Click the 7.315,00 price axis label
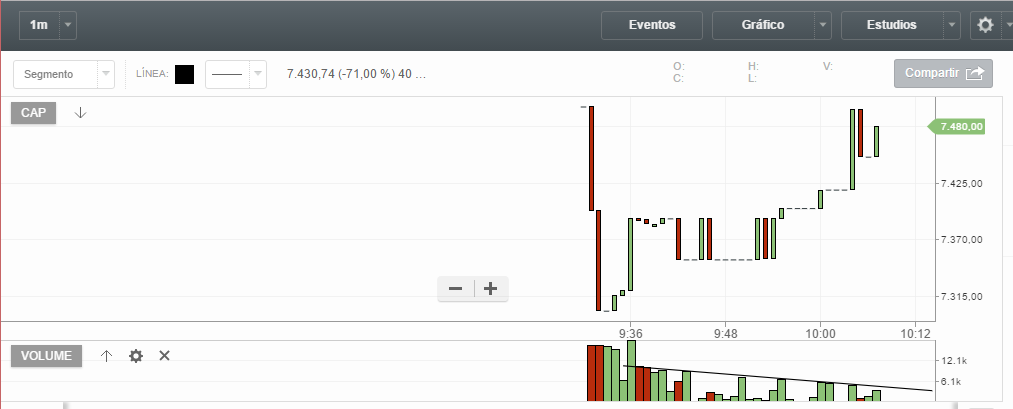1013x409 pixels. coord(962,297)
